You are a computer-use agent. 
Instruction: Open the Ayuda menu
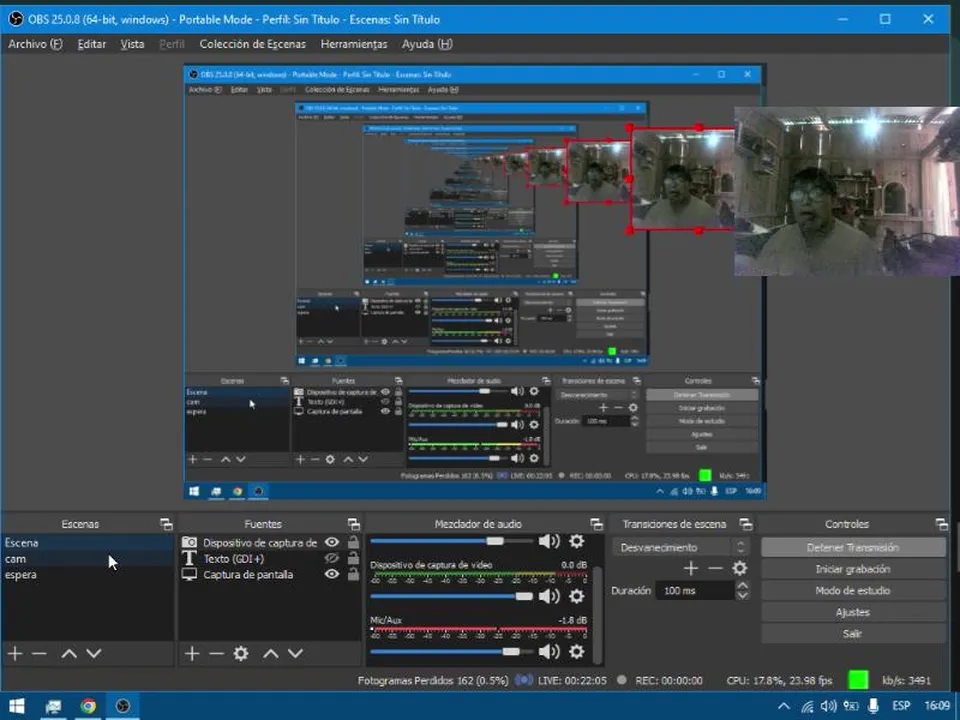coord(427,44)
